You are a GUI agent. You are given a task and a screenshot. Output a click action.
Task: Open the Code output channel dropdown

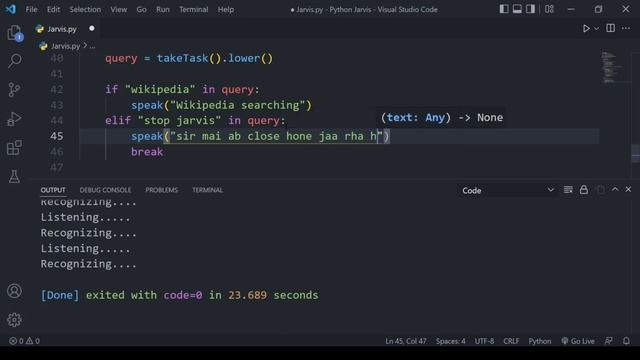pyautogui.click(x=508, y=190)
